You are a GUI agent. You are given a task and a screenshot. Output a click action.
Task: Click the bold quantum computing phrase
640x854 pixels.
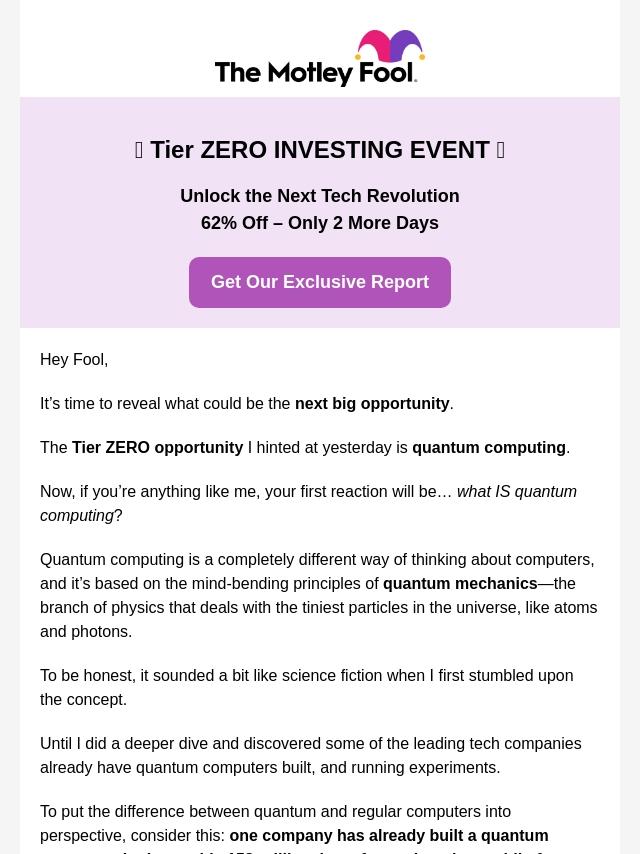pos(488,447)
